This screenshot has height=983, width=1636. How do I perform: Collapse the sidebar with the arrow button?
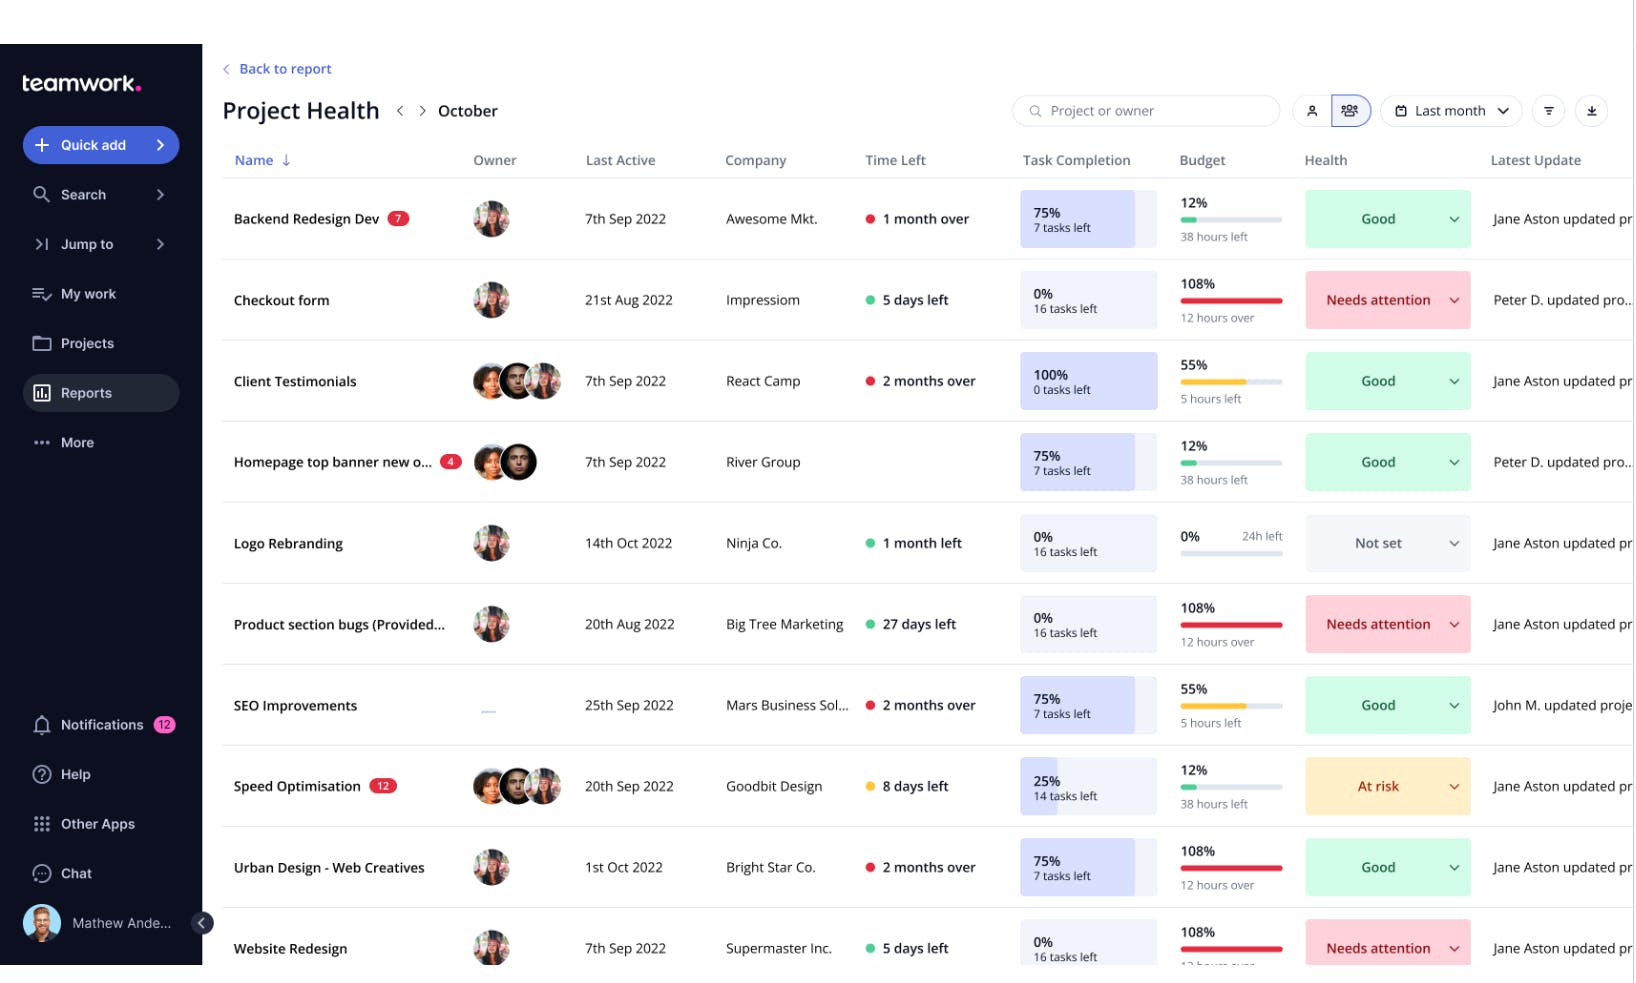point(201,923)
